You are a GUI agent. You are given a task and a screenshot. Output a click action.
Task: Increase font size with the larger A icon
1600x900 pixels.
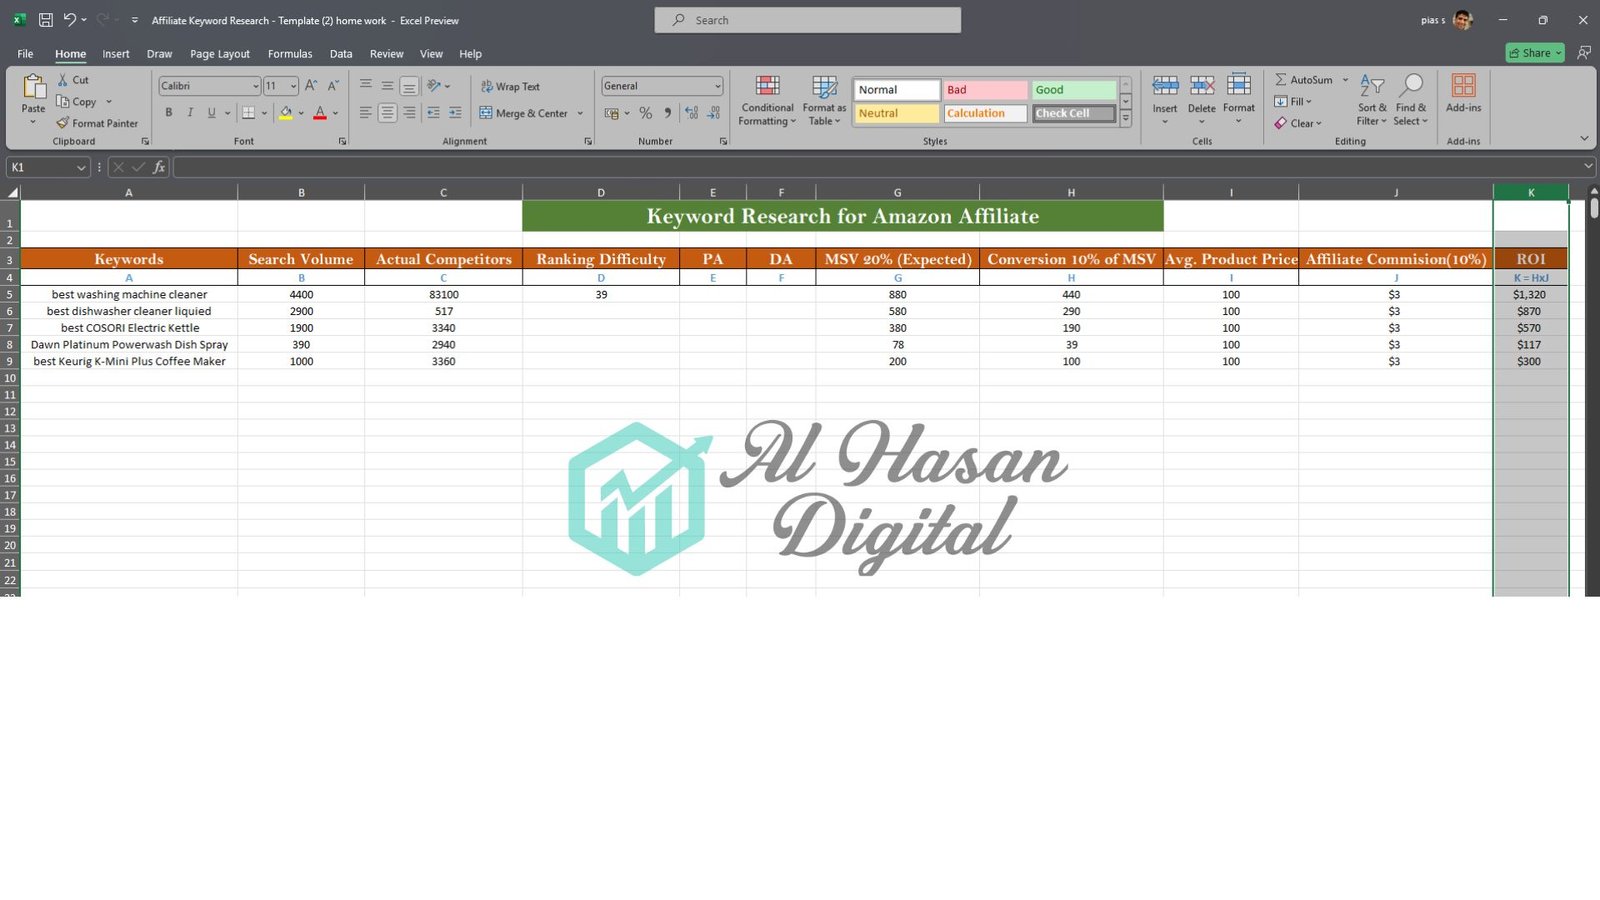coord(311,86)
